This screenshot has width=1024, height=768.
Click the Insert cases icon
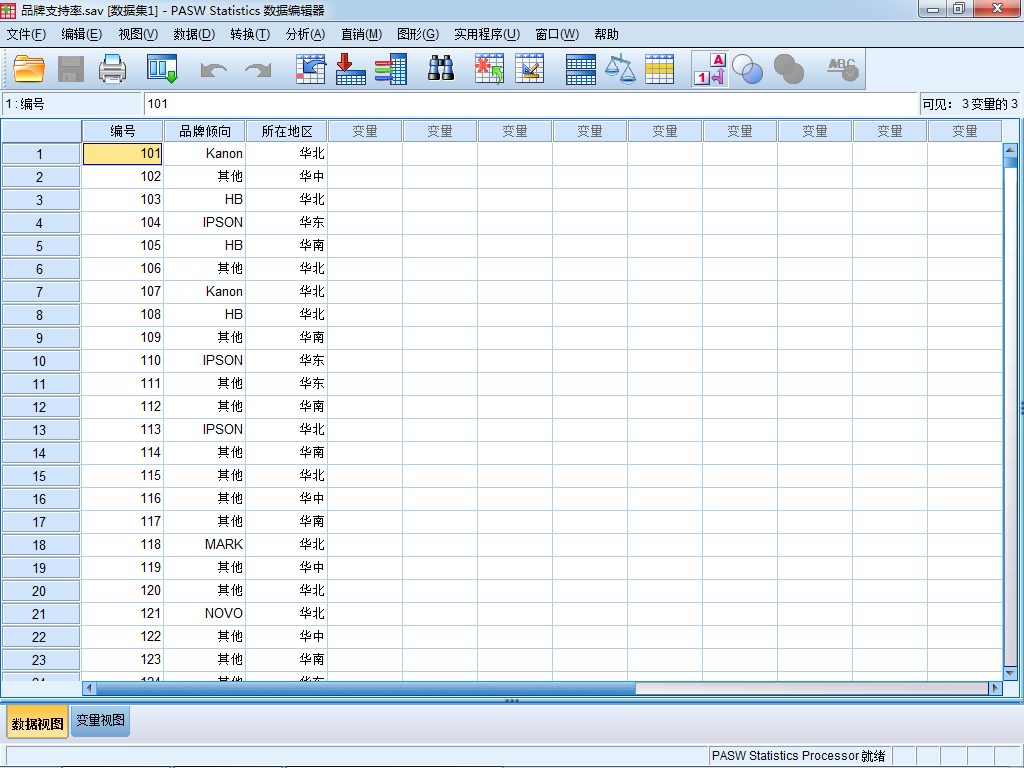(x=489, y=69)
